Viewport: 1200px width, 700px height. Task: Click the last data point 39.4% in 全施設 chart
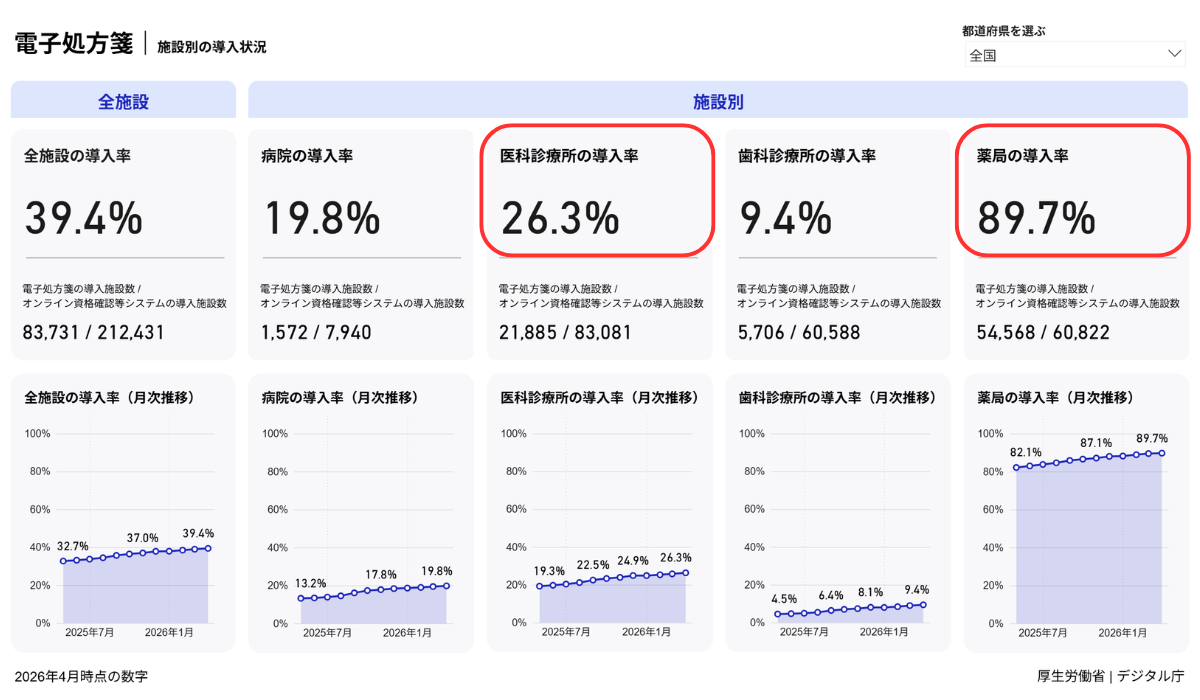pyautogui.click(x=208, y=548)
